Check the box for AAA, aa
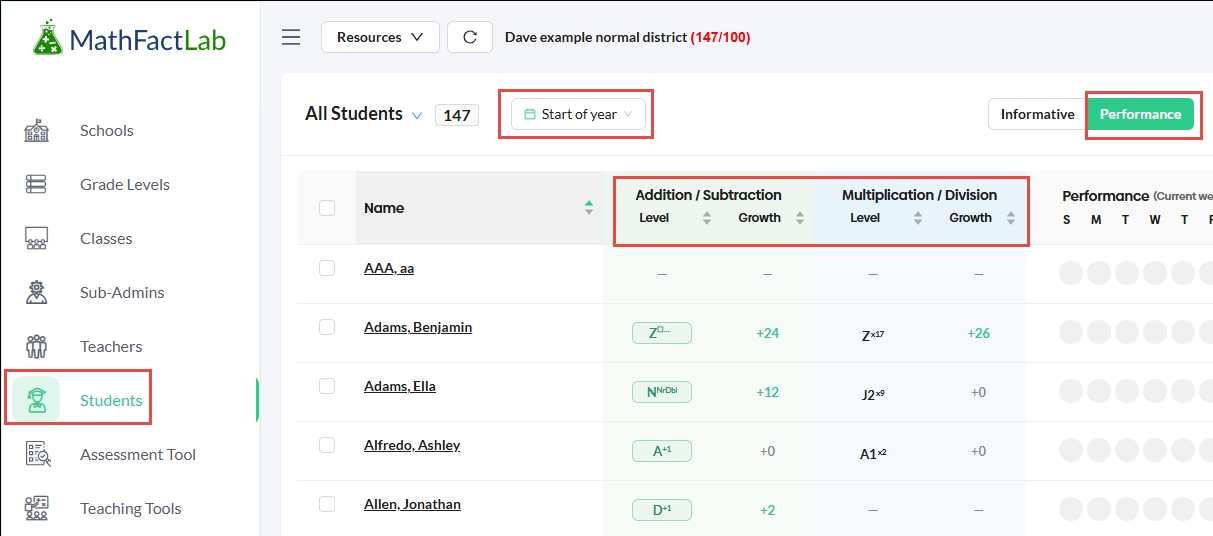The width and height of the screenshot is (1213, 536). [x=327, y=268]
